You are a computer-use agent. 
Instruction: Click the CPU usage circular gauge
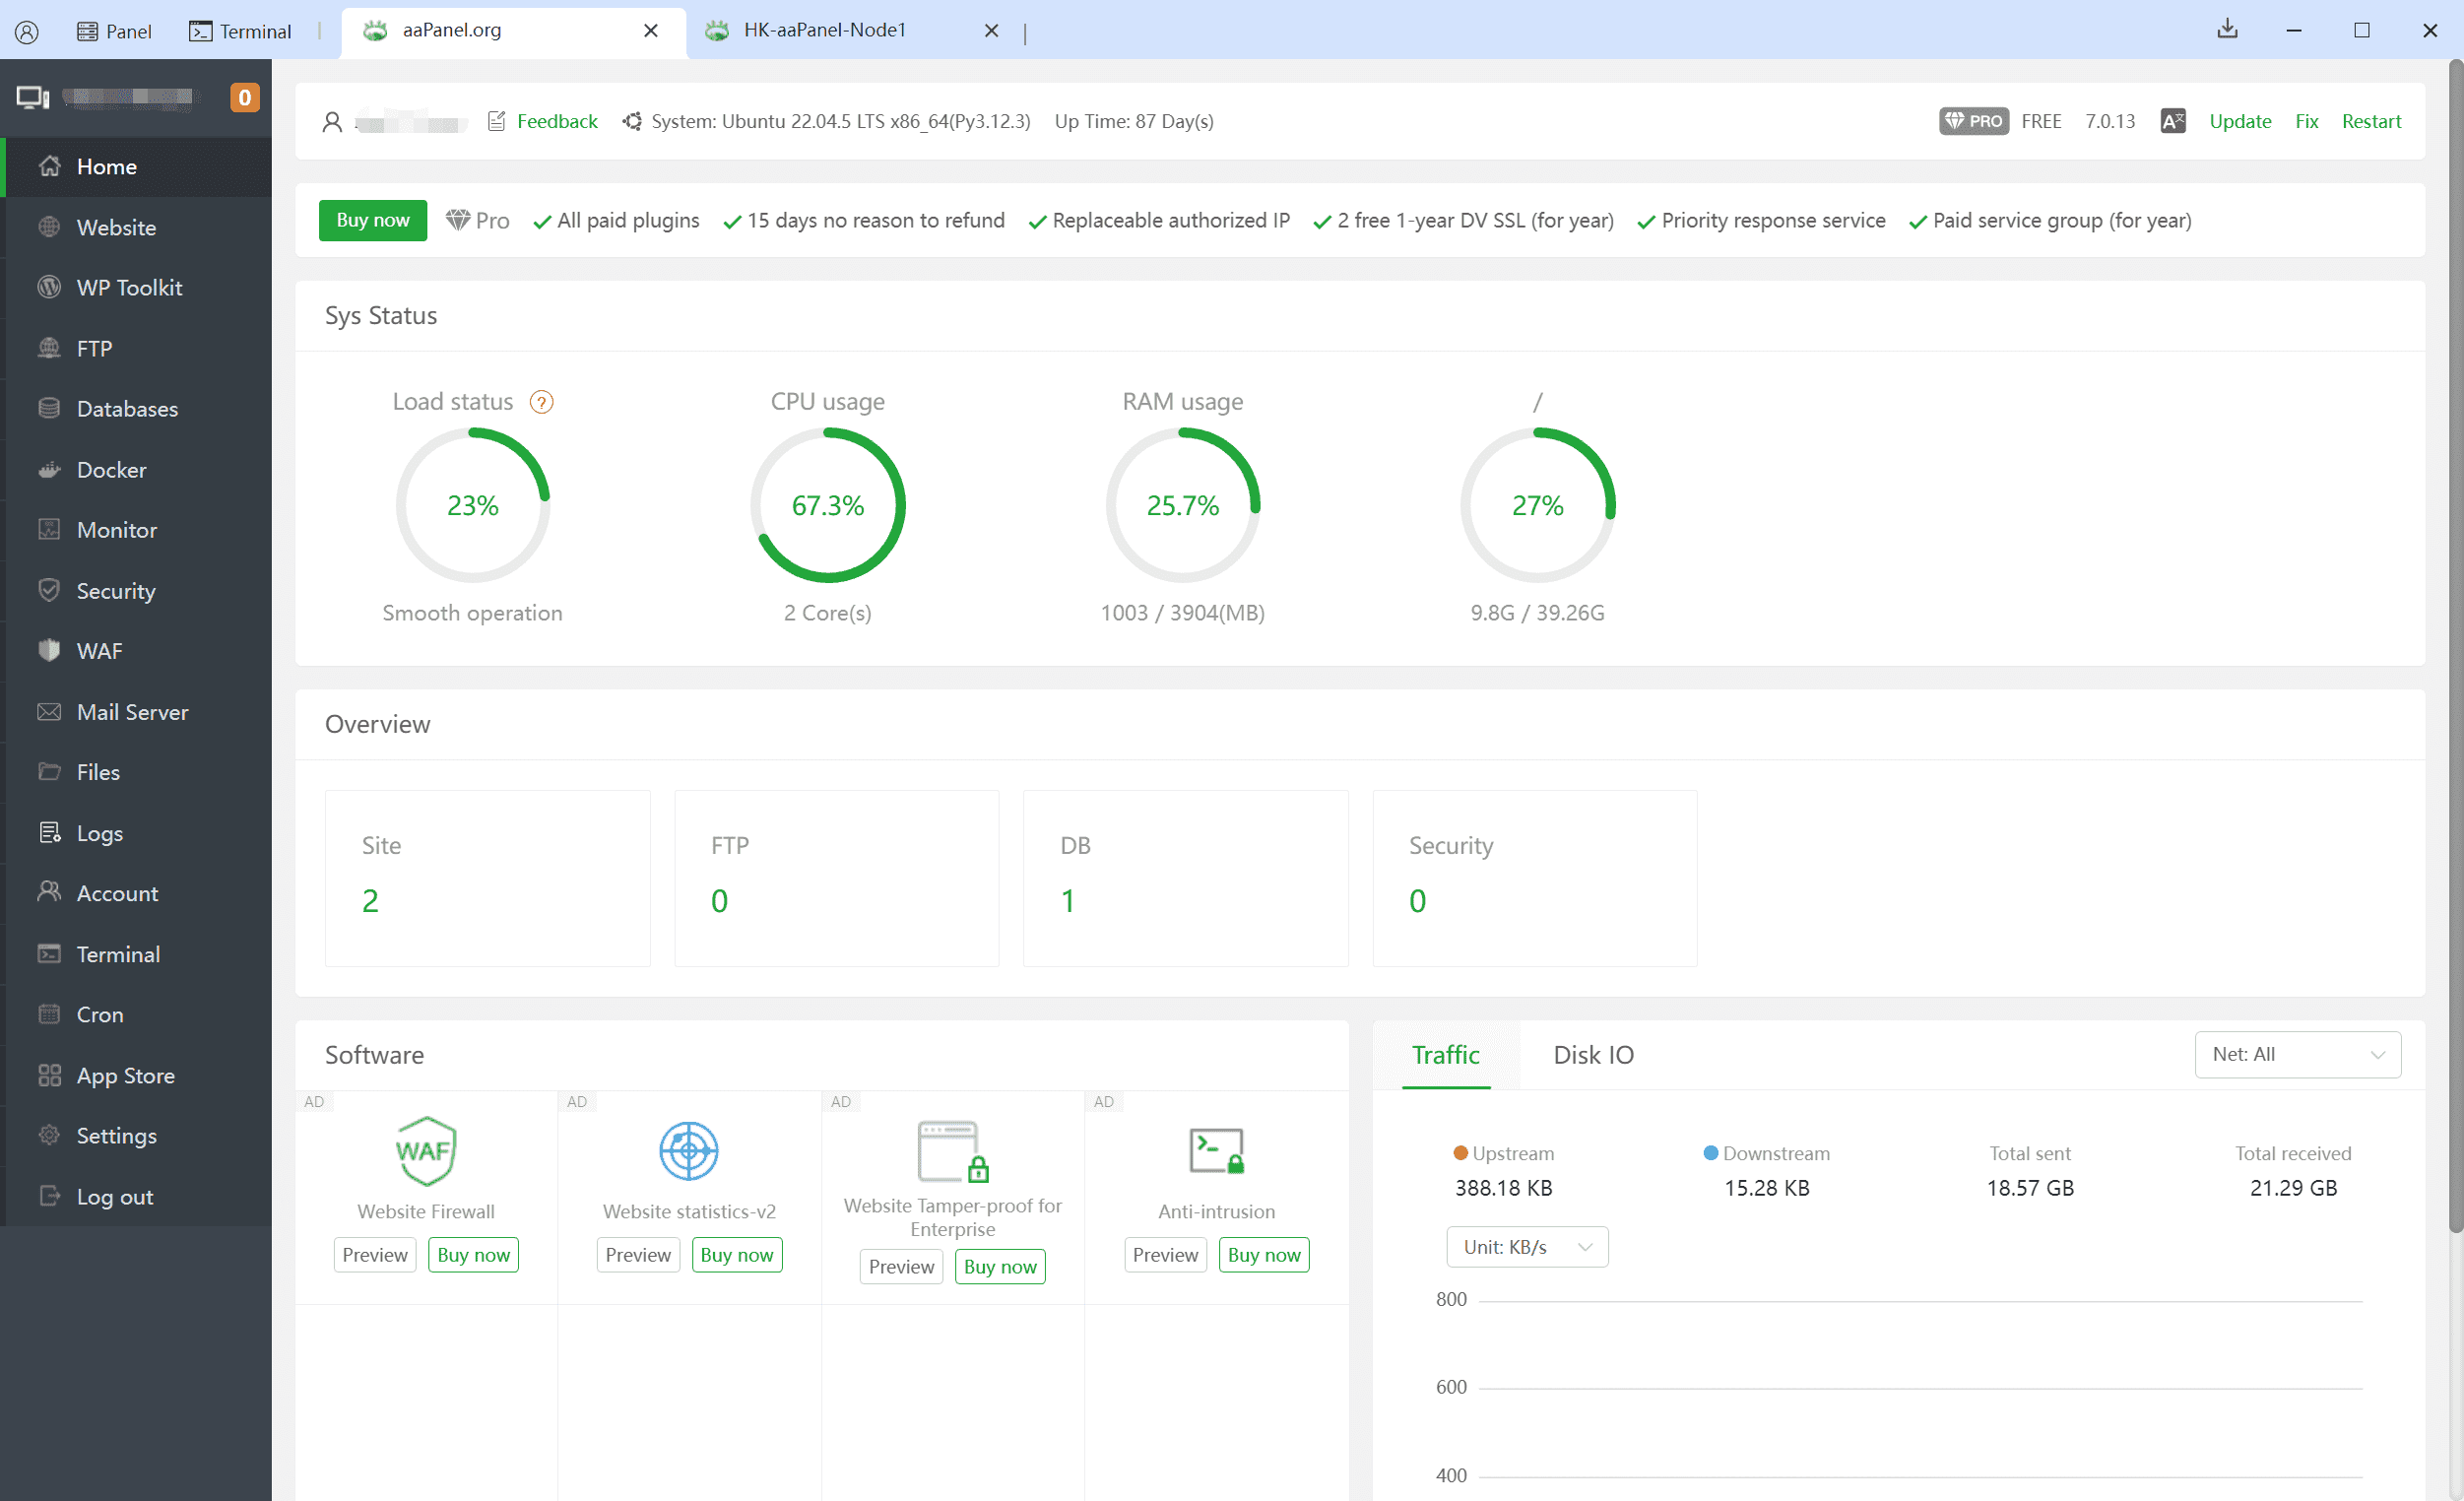click(827, 505)
